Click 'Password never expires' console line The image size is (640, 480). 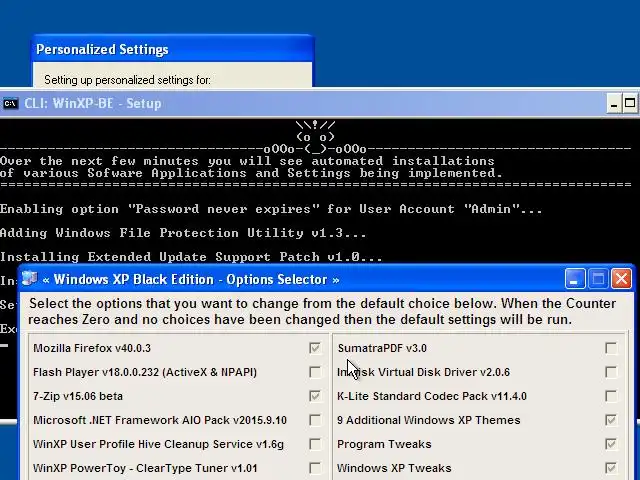[271, 209]
